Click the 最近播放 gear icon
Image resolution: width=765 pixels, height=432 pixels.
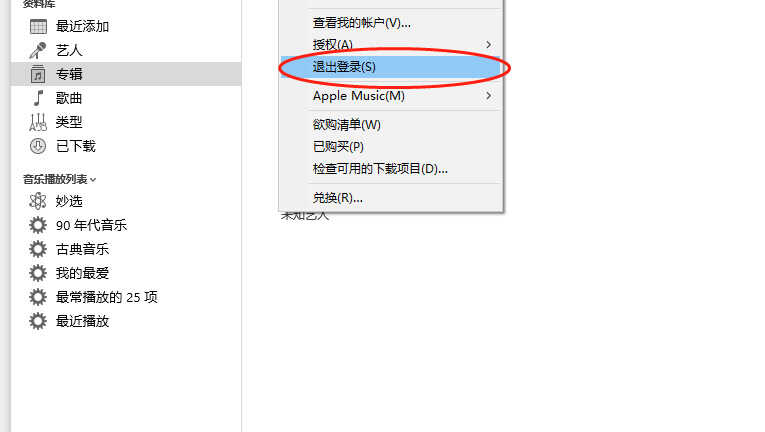(38, 321)
